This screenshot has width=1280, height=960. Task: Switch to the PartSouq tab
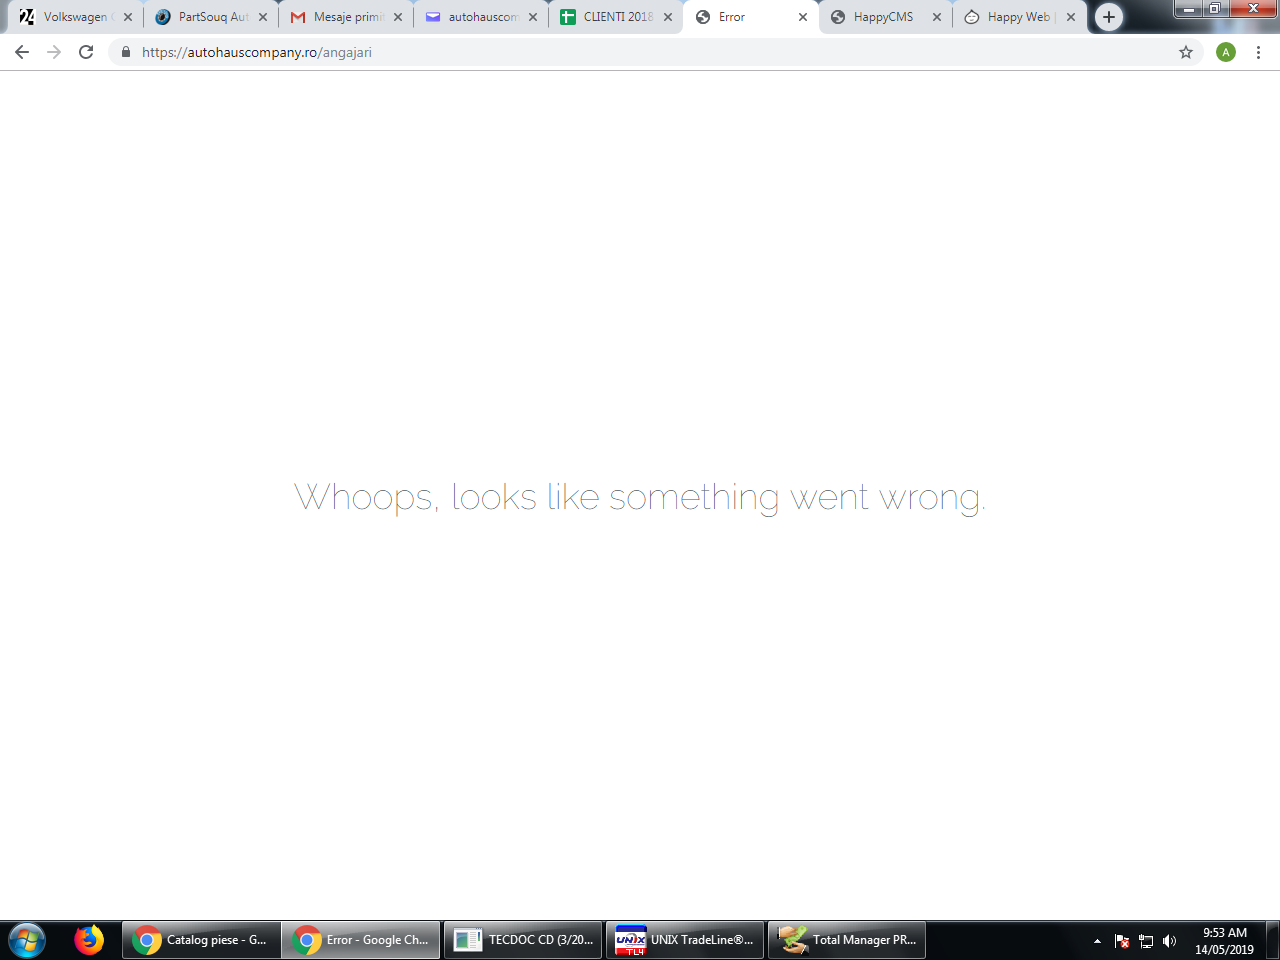[212, 17]
